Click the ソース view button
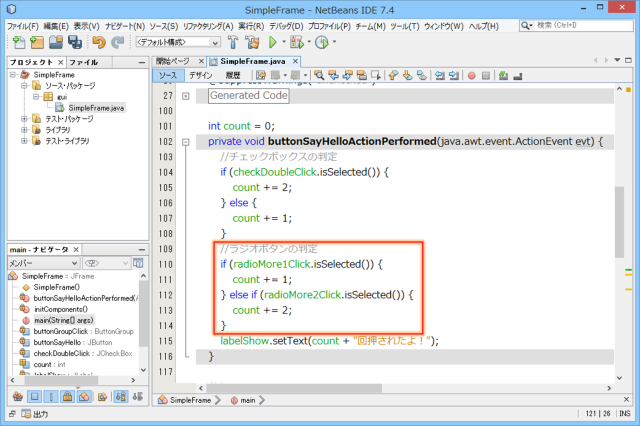Image resolution: width=640 pixels, height=426 pixels. (168, 75)
